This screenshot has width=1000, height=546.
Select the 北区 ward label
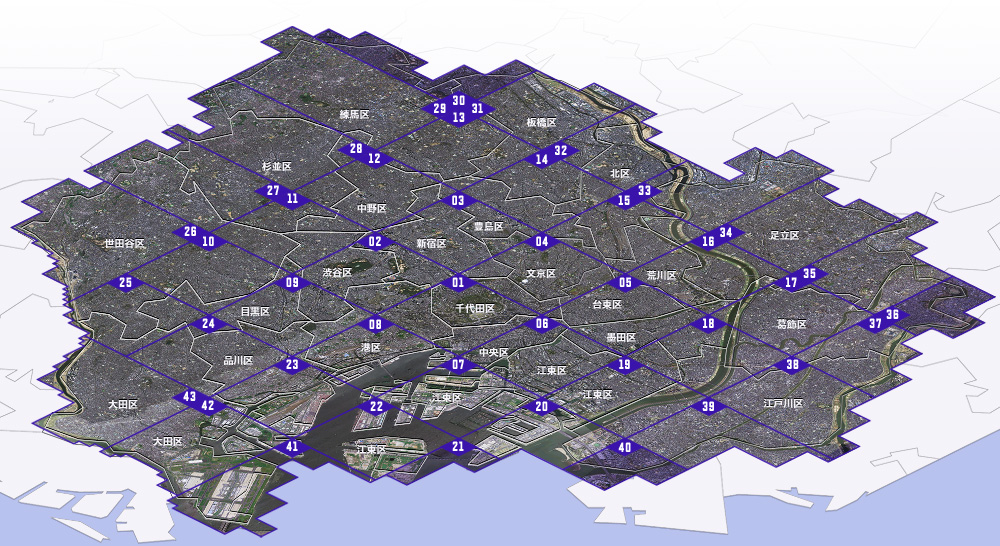tap(620, 173)
